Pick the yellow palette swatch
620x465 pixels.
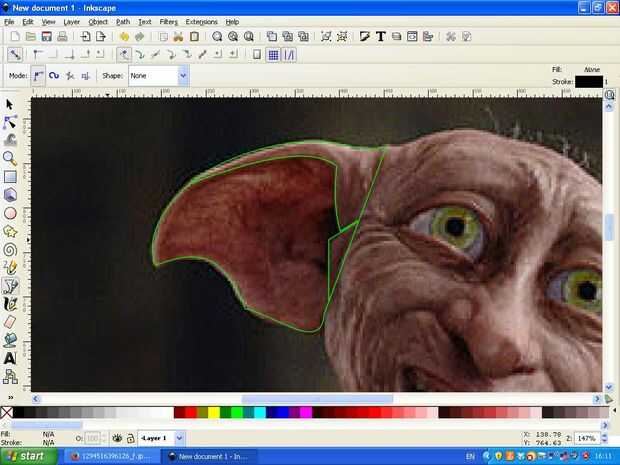click(x=214, y=413)
